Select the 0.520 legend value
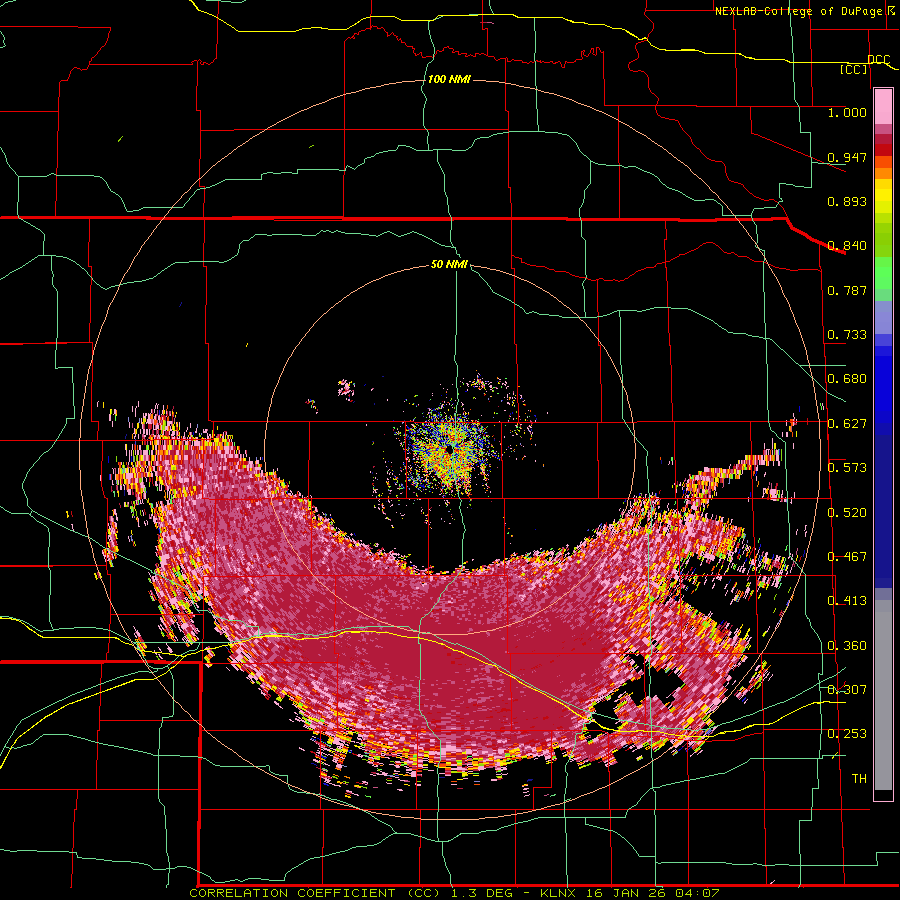The width and height of the screenshot is (900, 900). pyautogui.click(x=847, y=513)
